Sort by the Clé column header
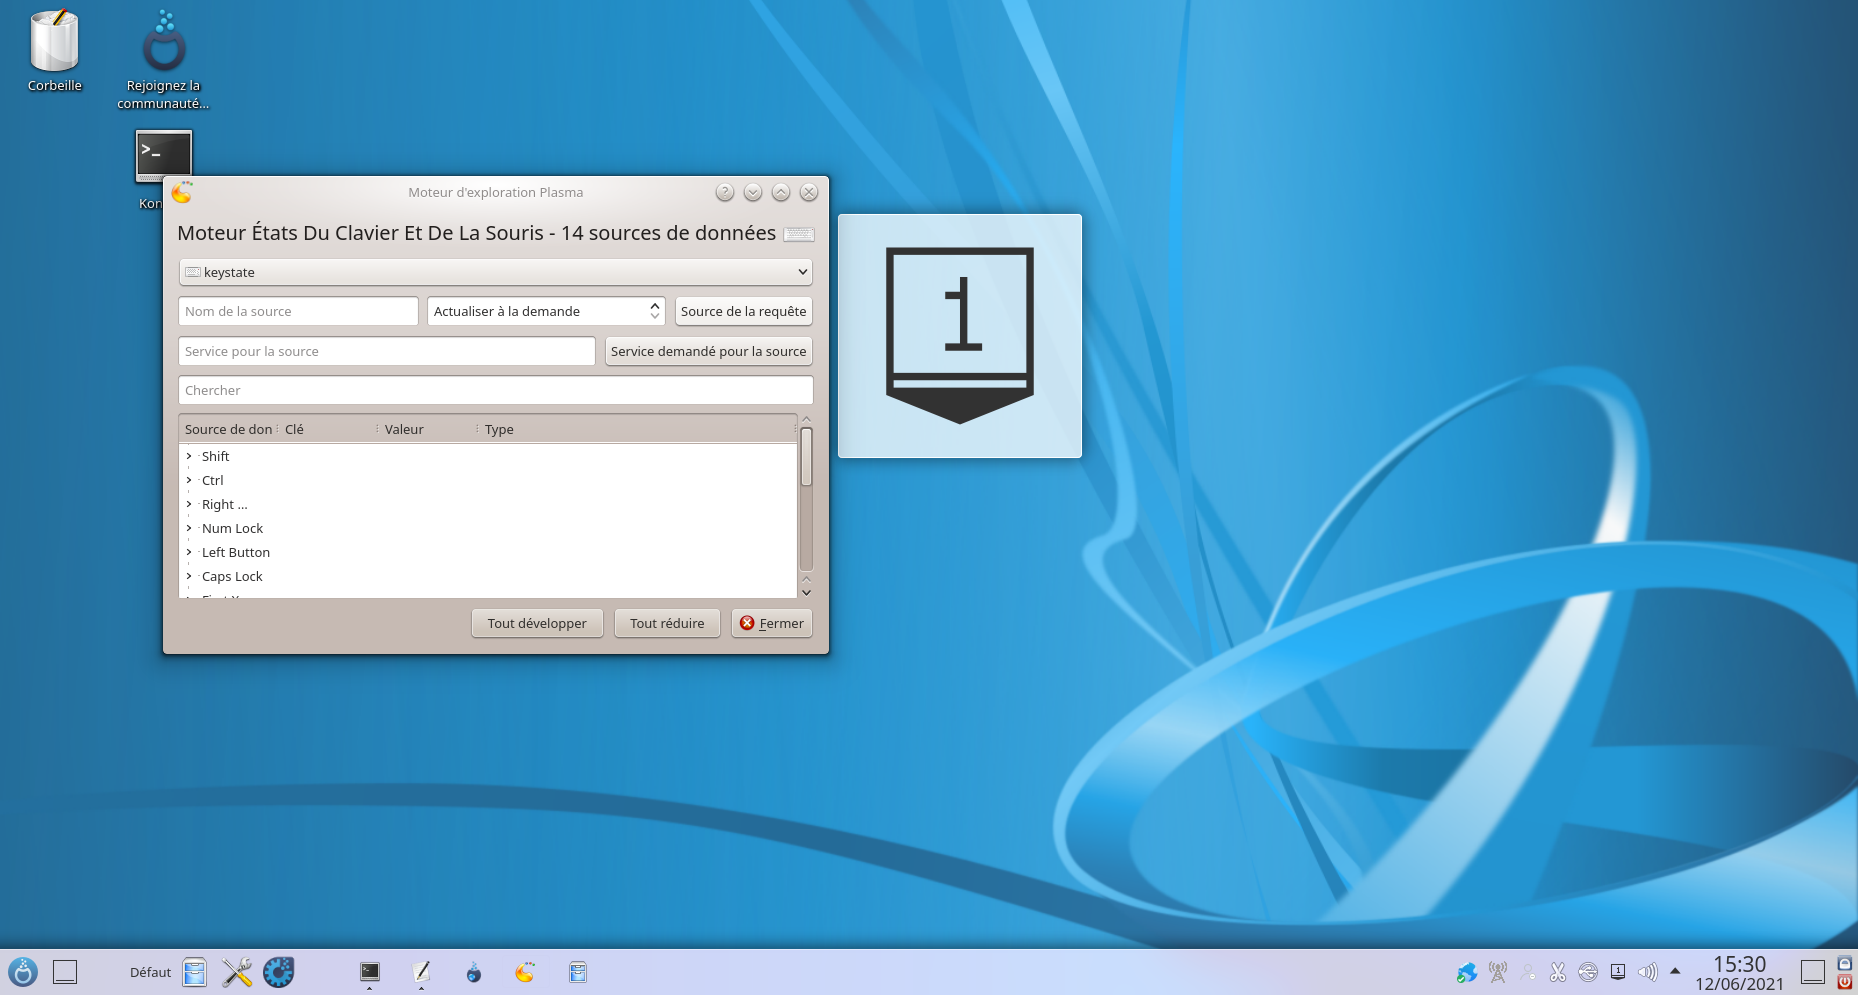 tap(328, 429)
